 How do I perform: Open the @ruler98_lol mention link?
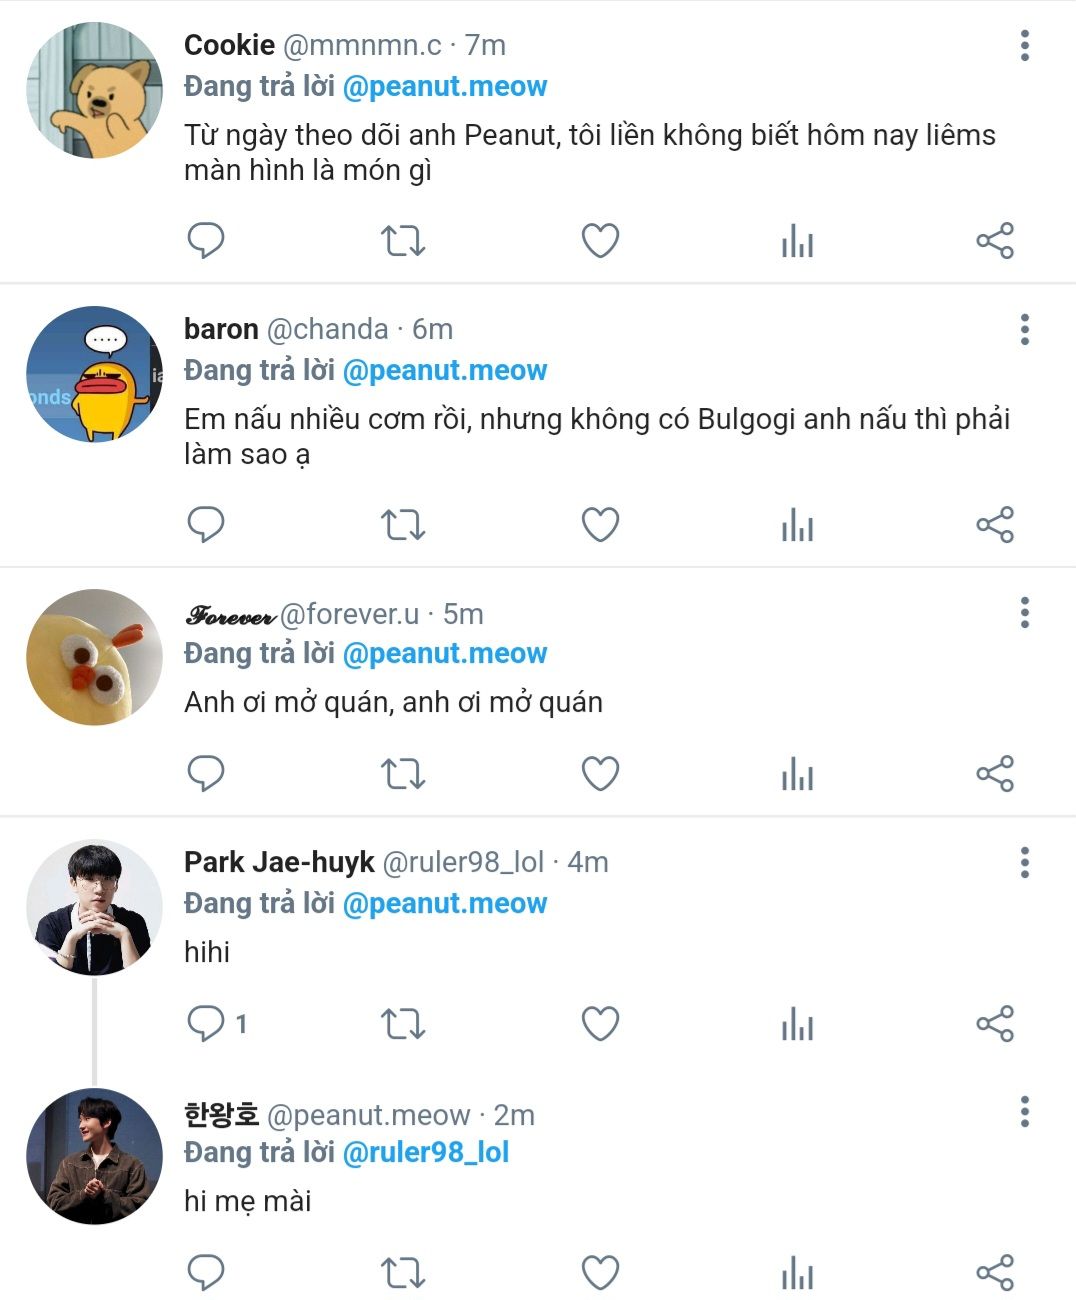point(426,1153)
